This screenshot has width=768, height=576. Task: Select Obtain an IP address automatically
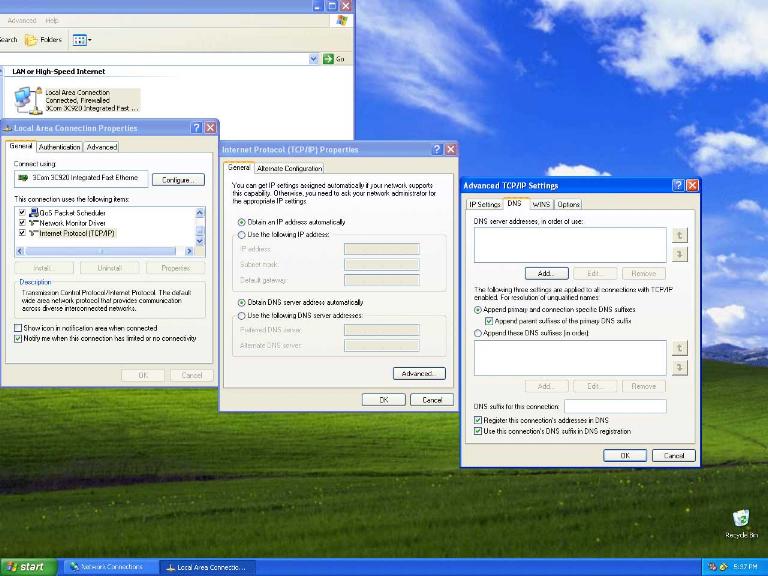pos(241,222)
